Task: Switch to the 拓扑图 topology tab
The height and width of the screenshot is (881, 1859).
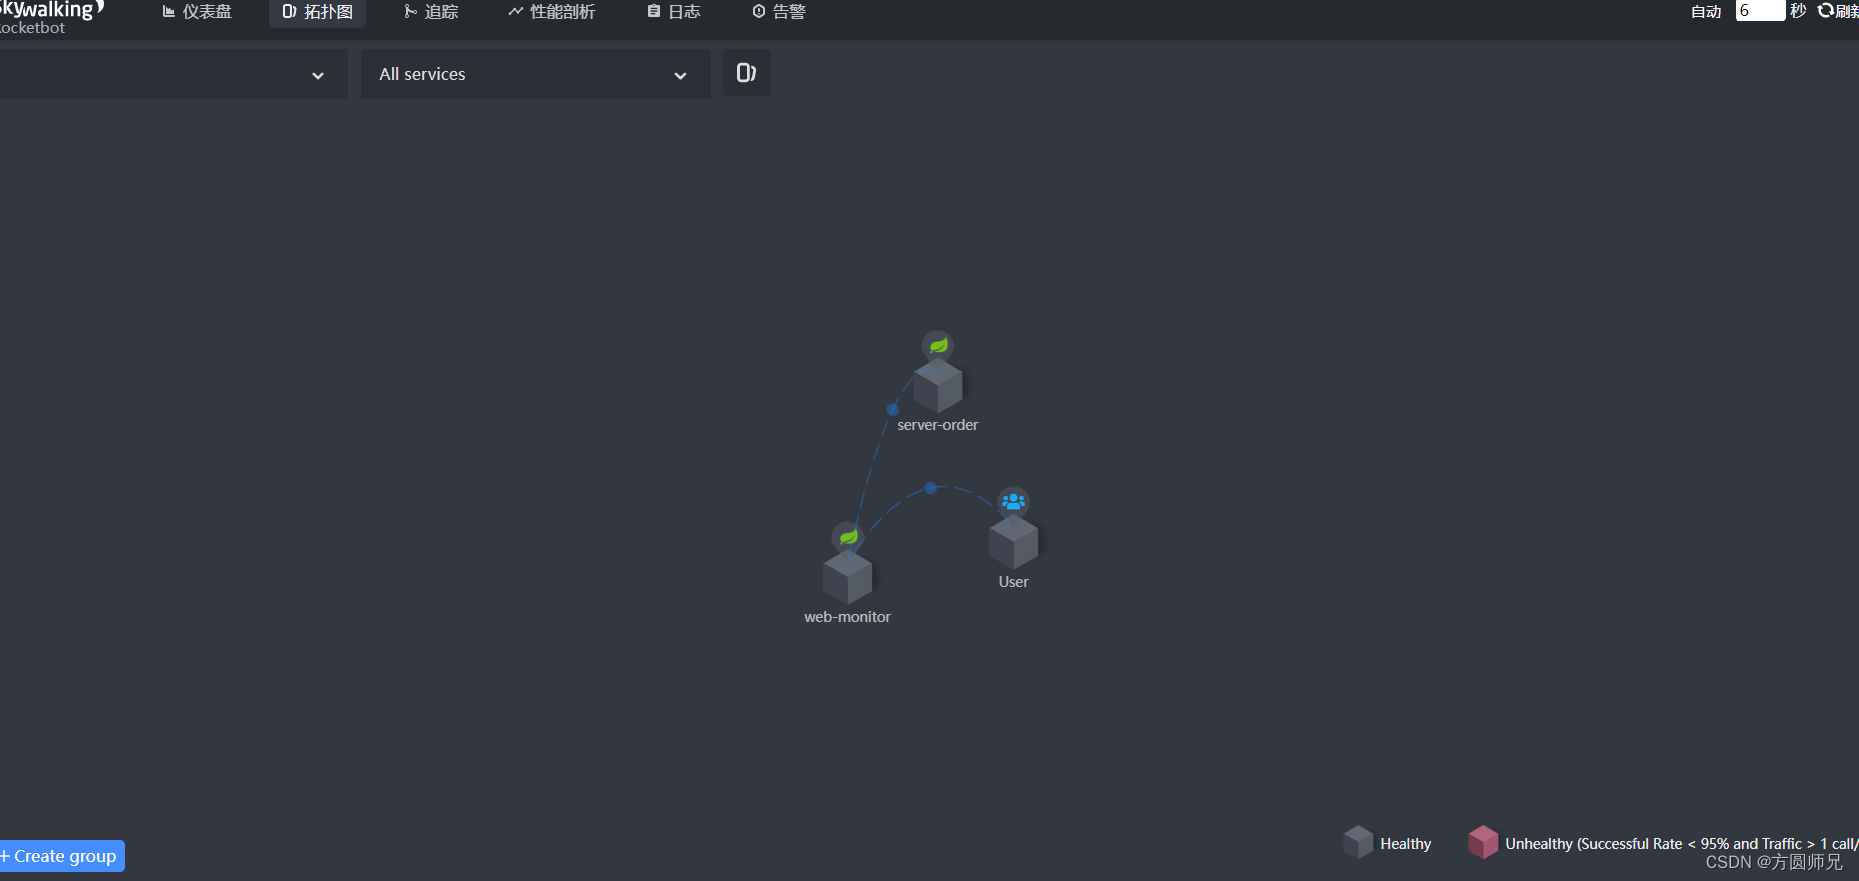Action: (317, 12)
